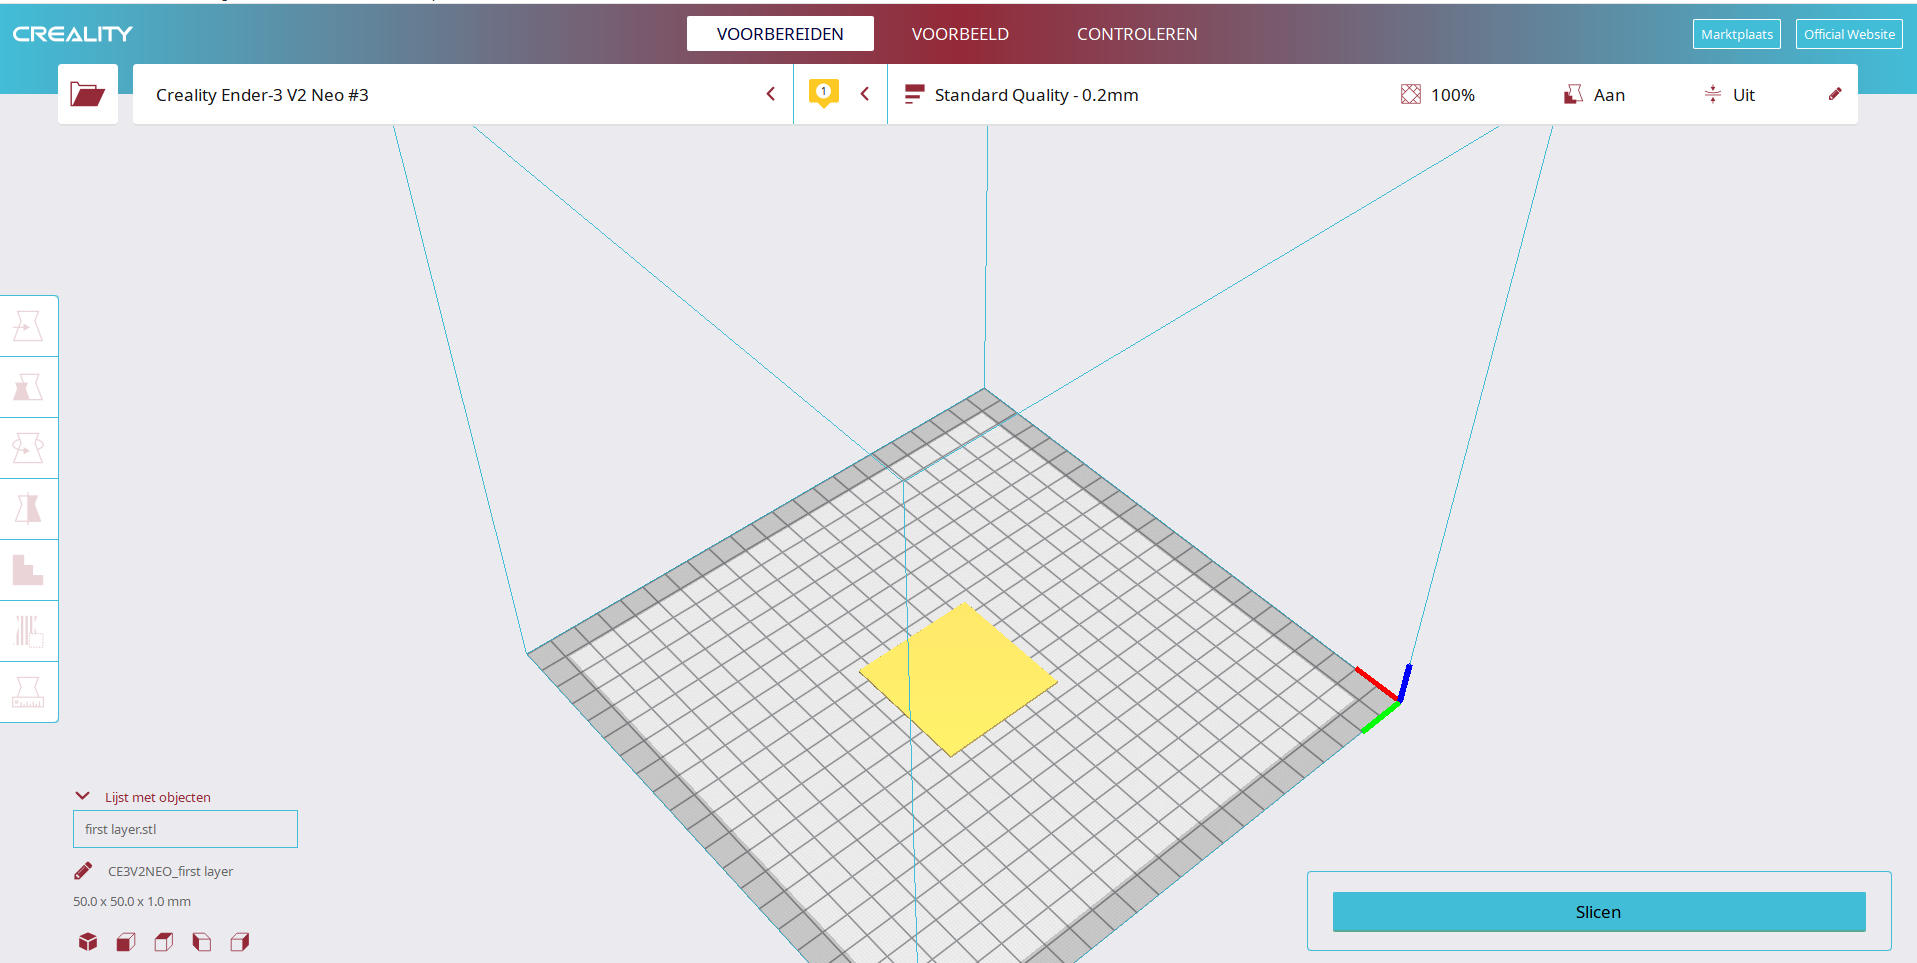The width and height of the screenshot is (1917, 963).
Task: Toggle support generation from Aan
Action: [1594, 94]
